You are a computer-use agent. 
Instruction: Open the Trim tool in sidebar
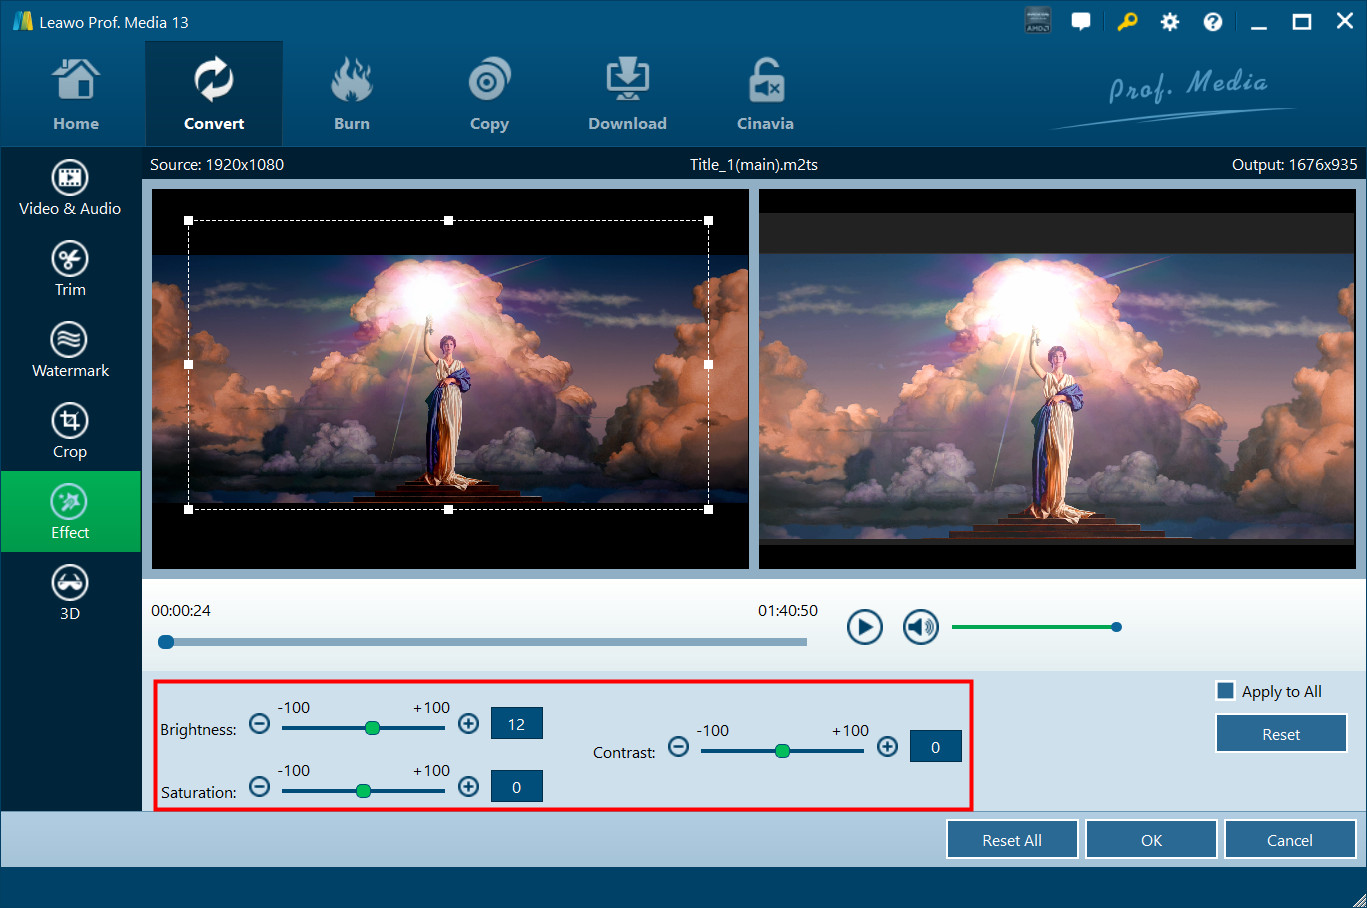[70, 269]
